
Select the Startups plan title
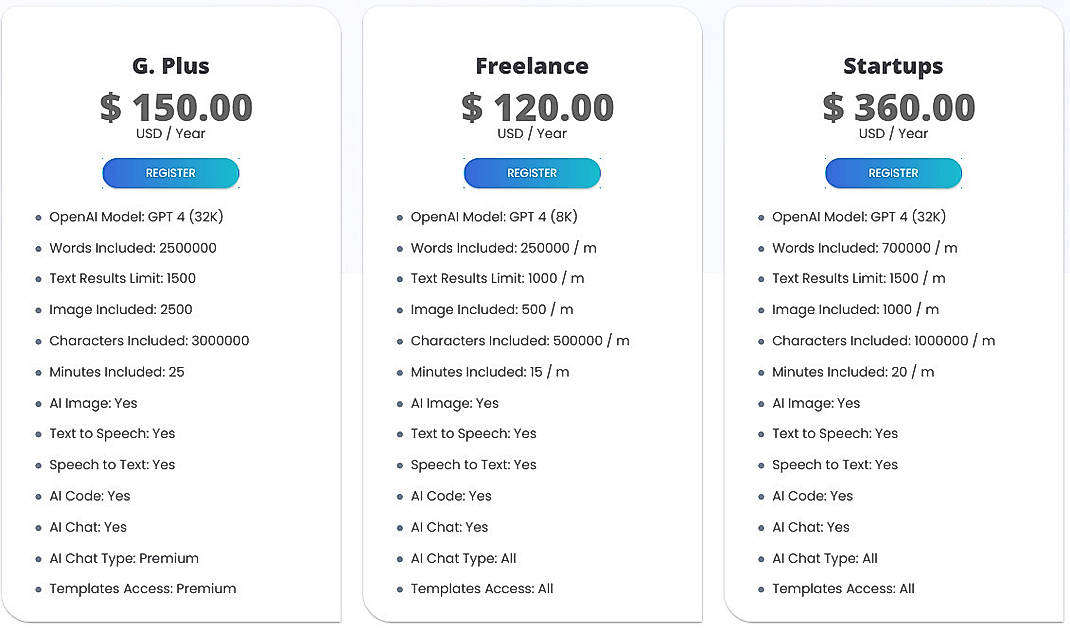(892, 65)
